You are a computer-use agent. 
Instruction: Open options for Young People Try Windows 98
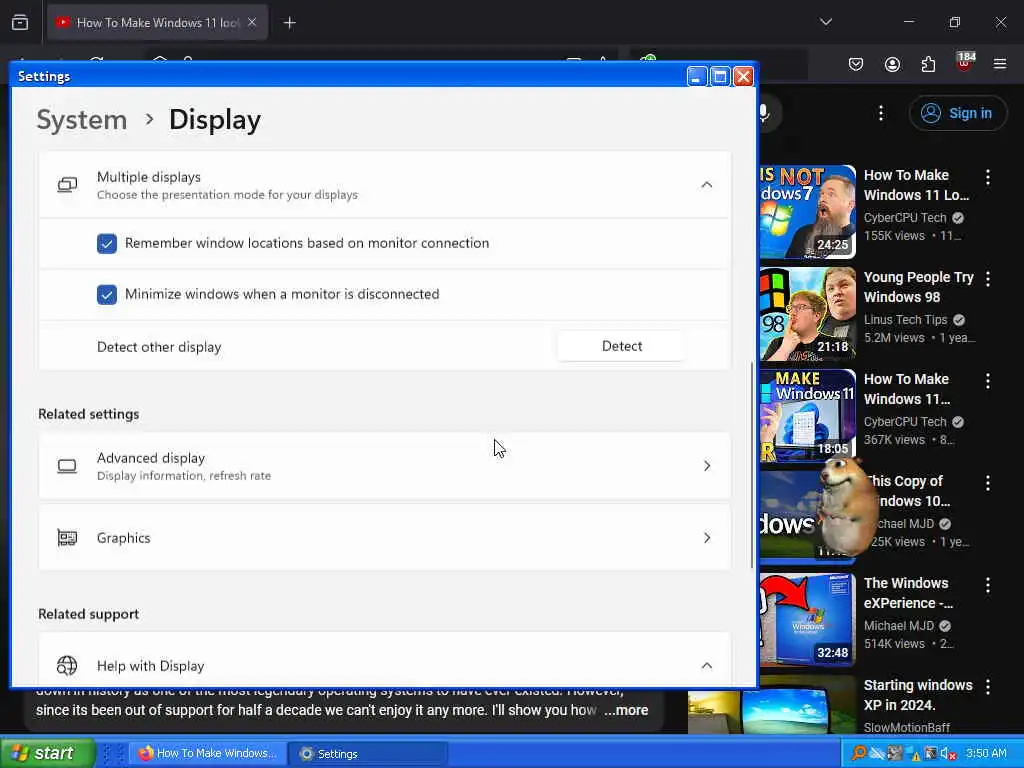(x=988, y=279)
